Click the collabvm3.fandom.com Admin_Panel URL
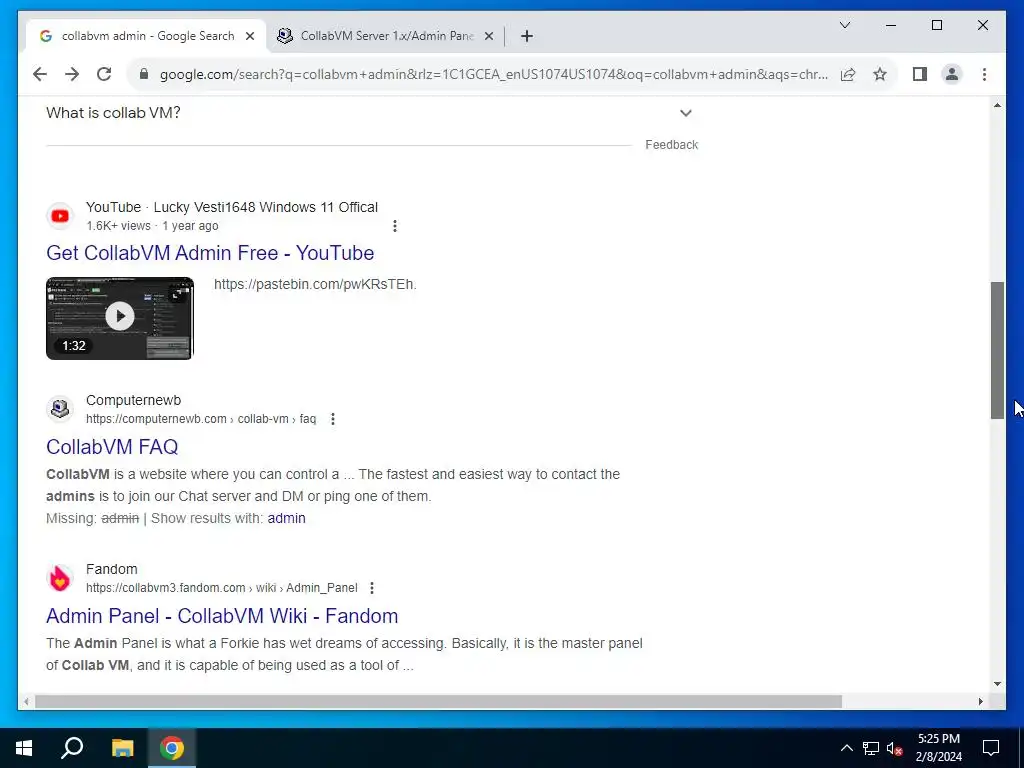The height and width of the screenshot is (768, 1024). click(221, 588)
